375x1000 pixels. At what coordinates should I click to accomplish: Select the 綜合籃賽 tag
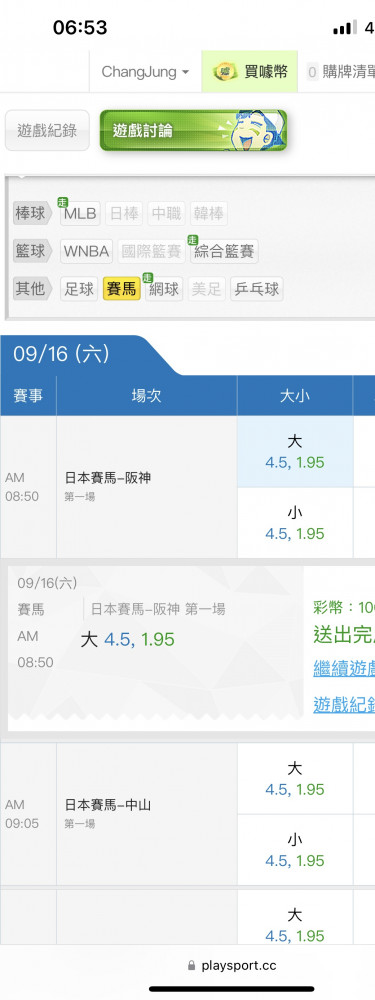click(224, 251)
